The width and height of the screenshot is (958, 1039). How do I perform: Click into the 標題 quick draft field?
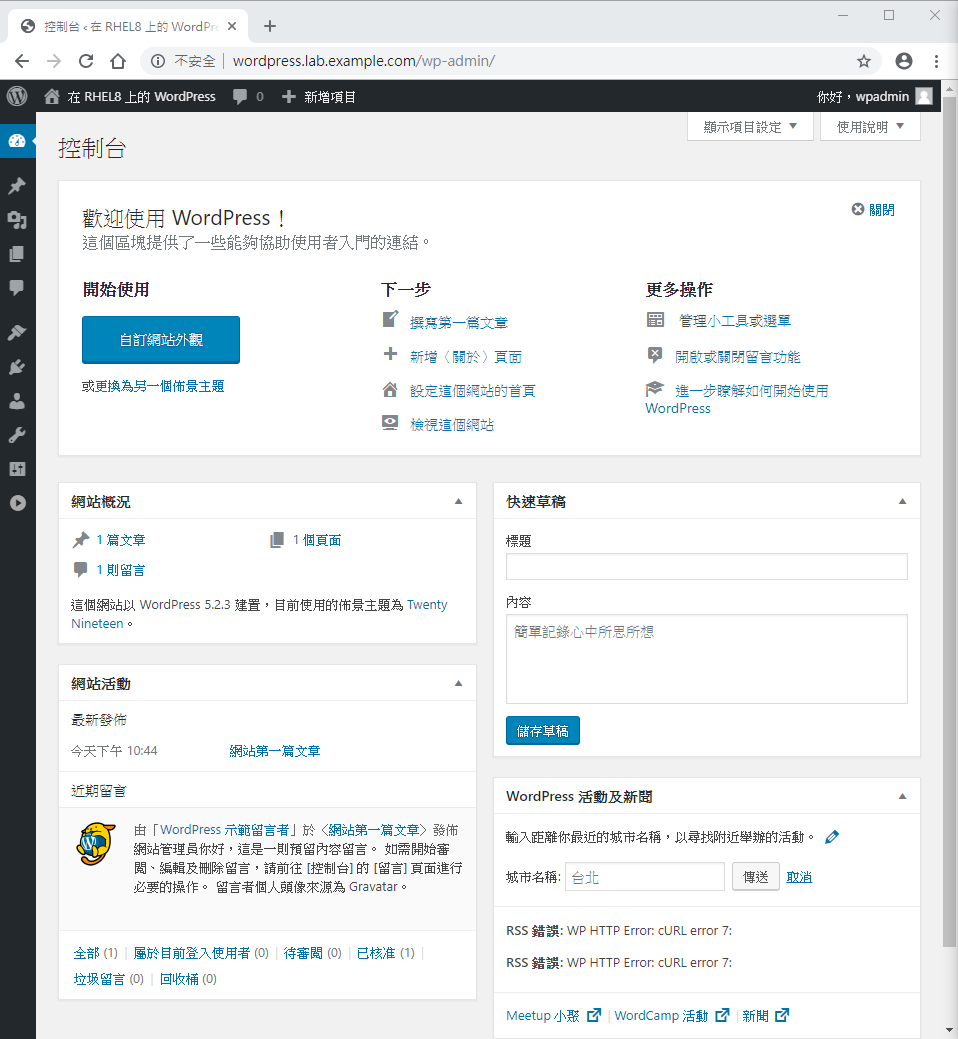tap(707, 567)
